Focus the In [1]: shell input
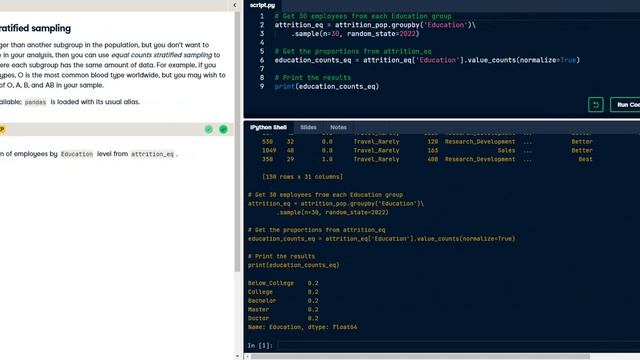640x360 pixels. point(457,345)
